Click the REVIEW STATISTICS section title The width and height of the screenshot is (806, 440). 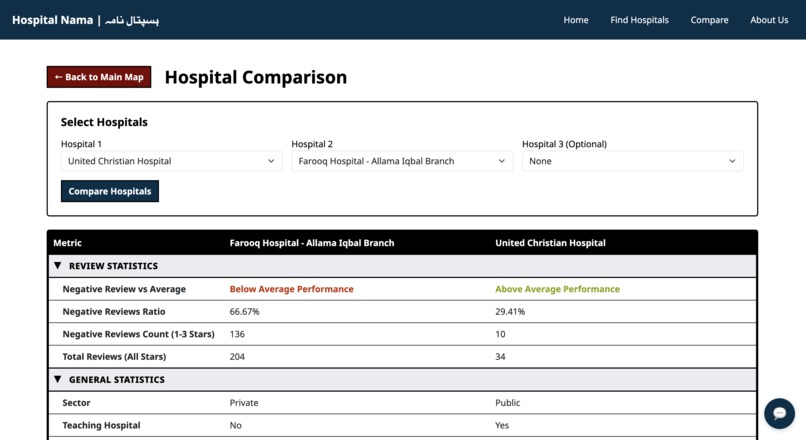tap(113, 266)
